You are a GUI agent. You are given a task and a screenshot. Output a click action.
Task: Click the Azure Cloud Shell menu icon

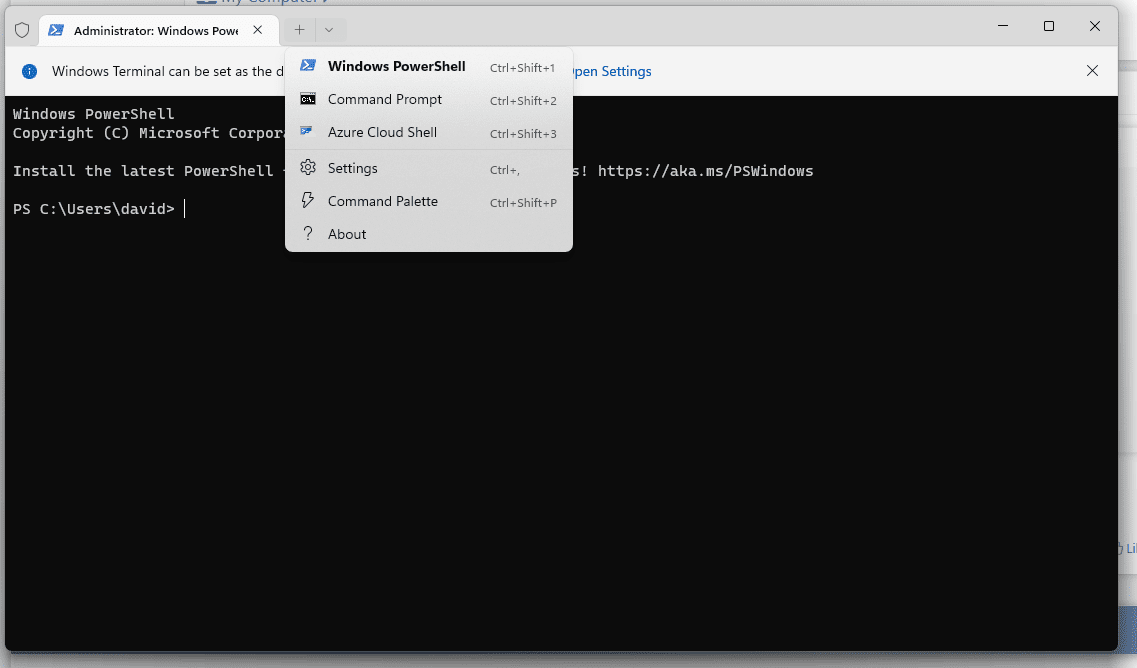(307, 131)
